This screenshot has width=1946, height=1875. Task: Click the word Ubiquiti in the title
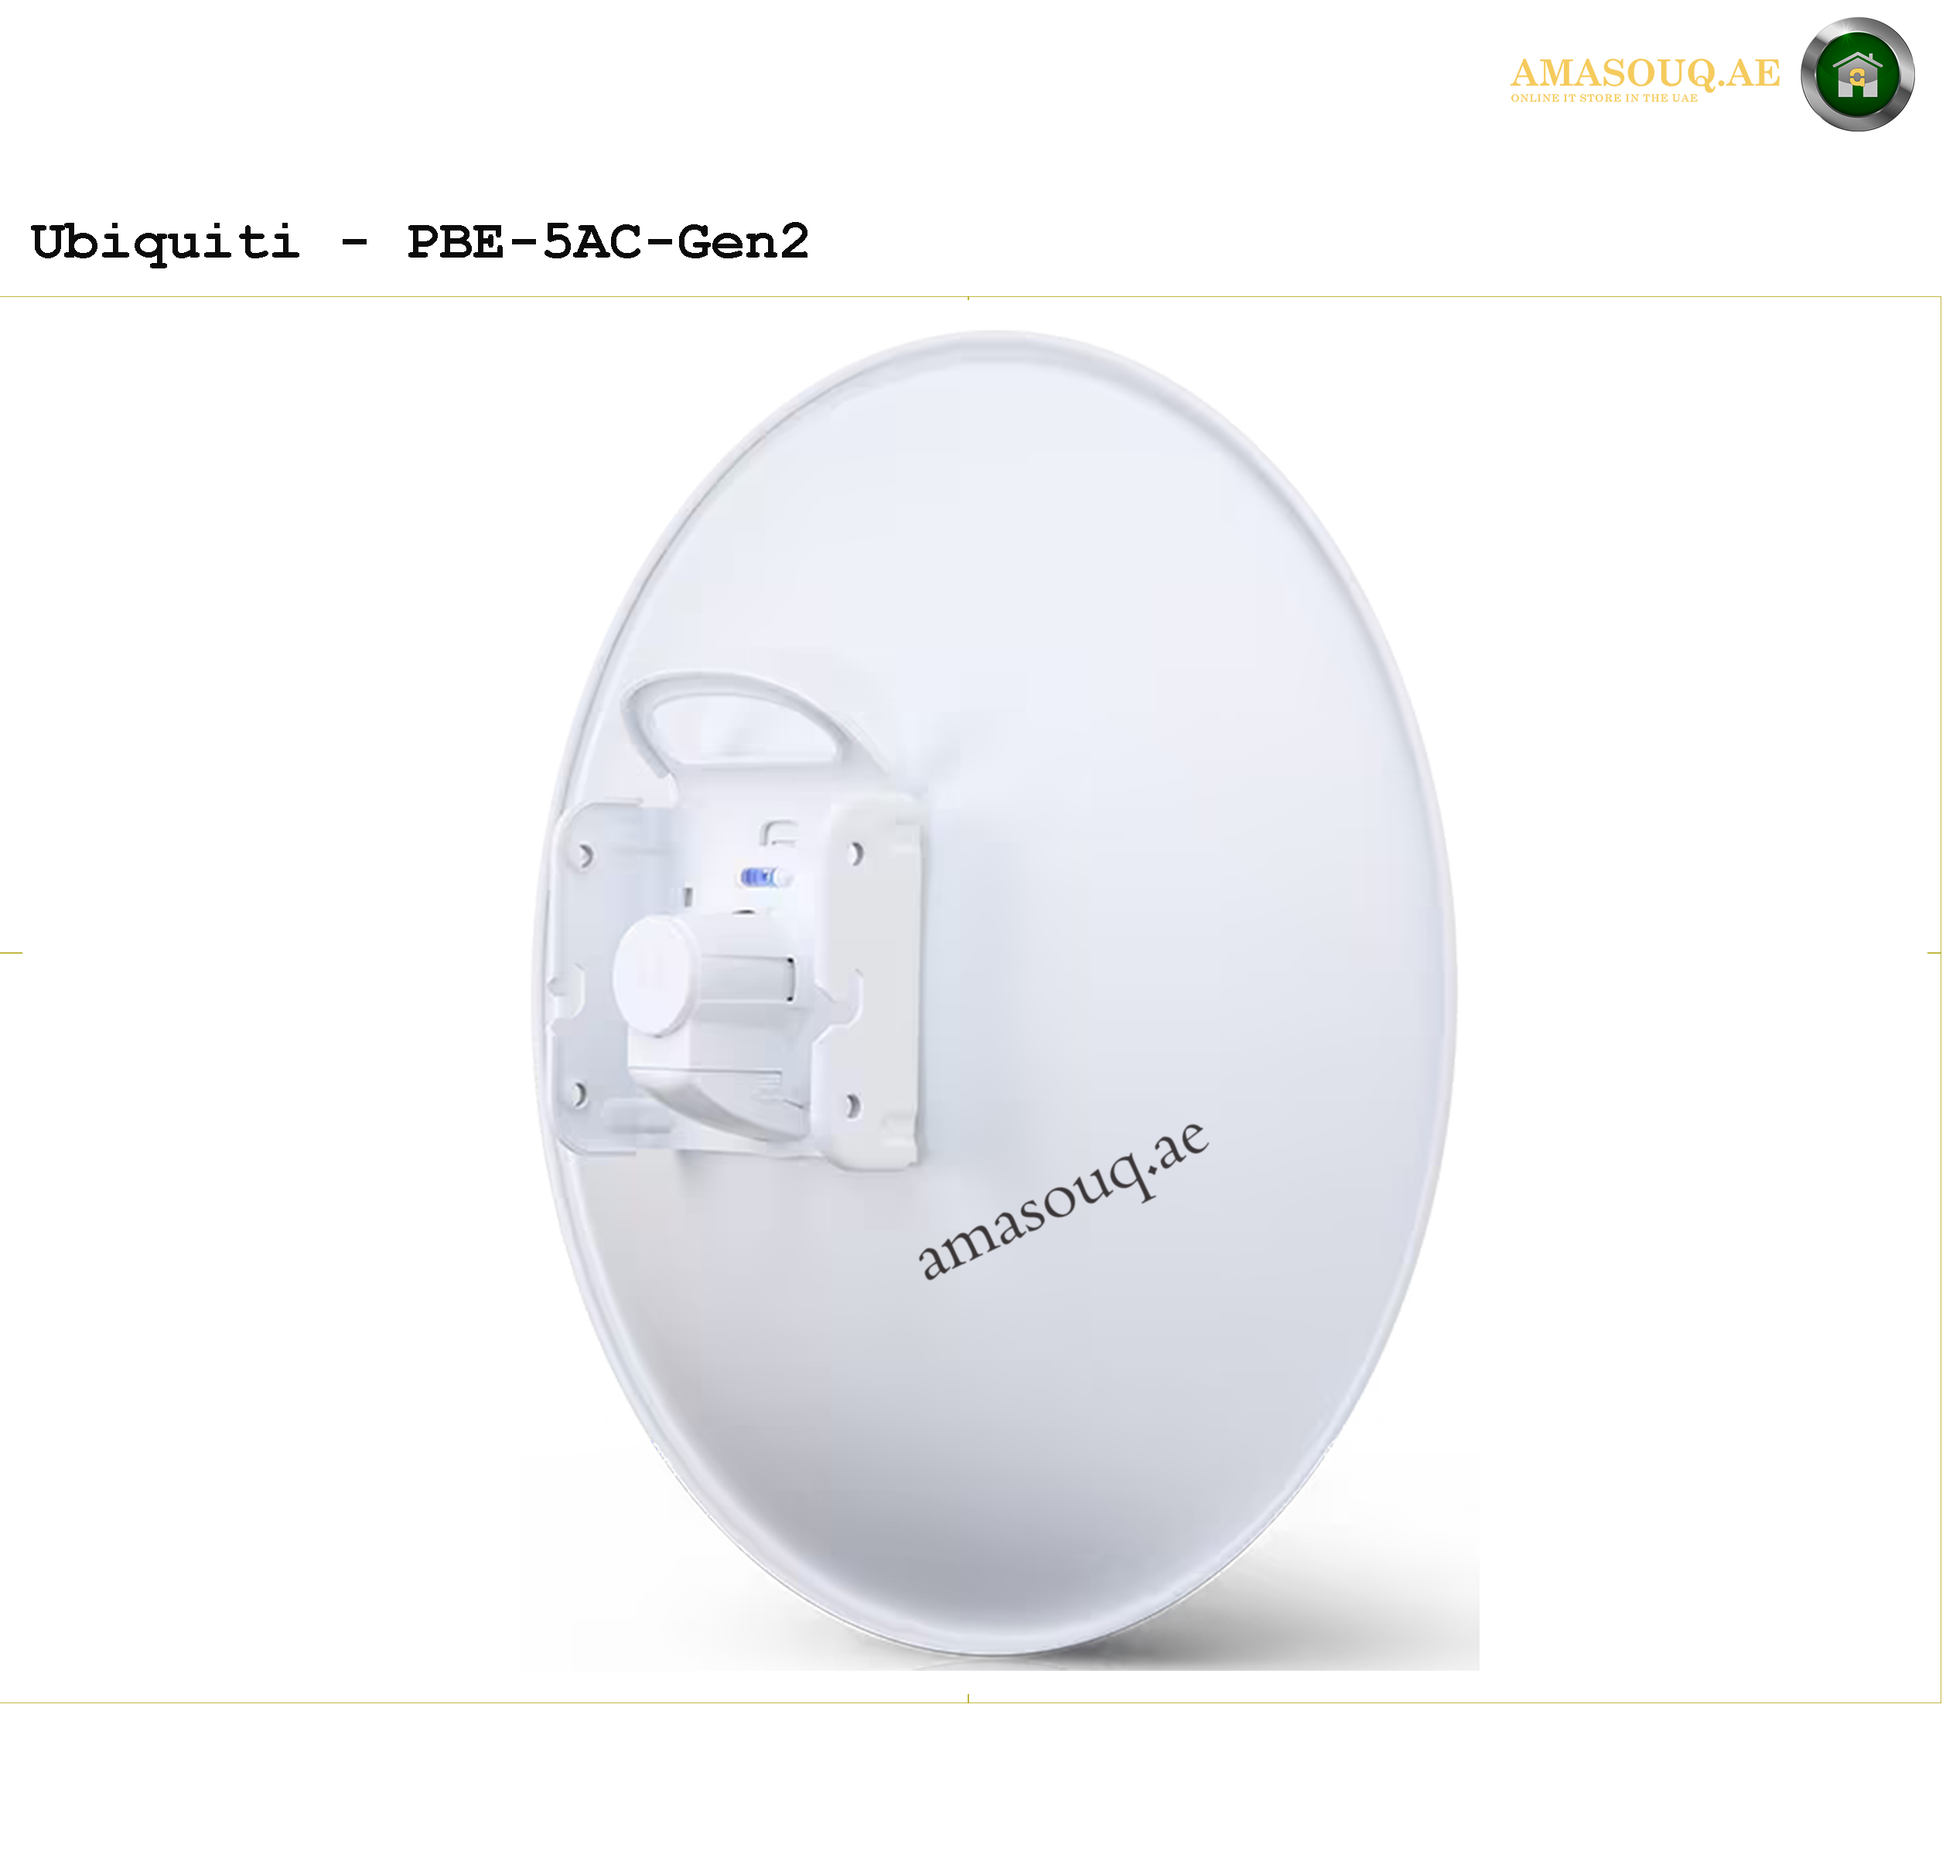pyautogui.click(x=165, y=243)
